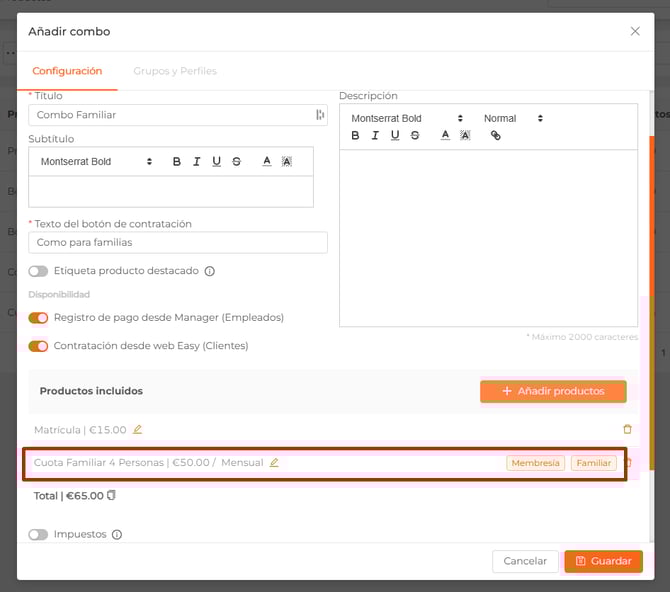Delete the Matrícula product with trash icon
The image size is (670, 592).
pos(627,430)
